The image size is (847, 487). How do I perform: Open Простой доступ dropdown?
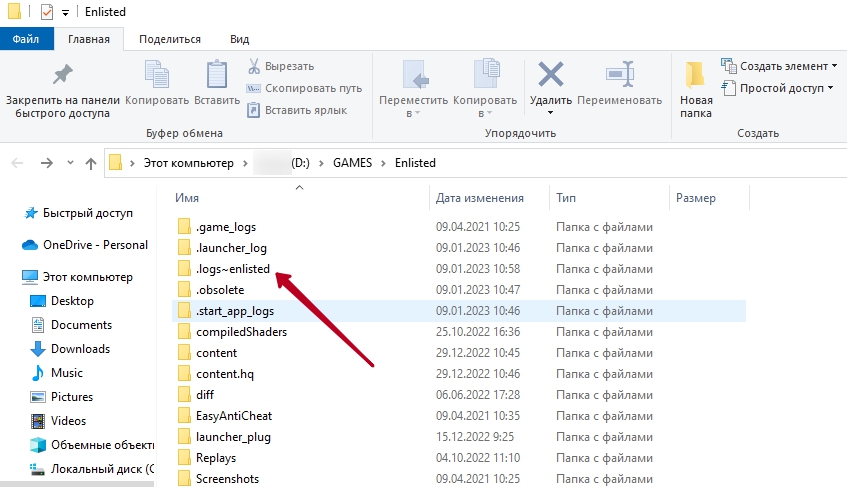point(777,88)
